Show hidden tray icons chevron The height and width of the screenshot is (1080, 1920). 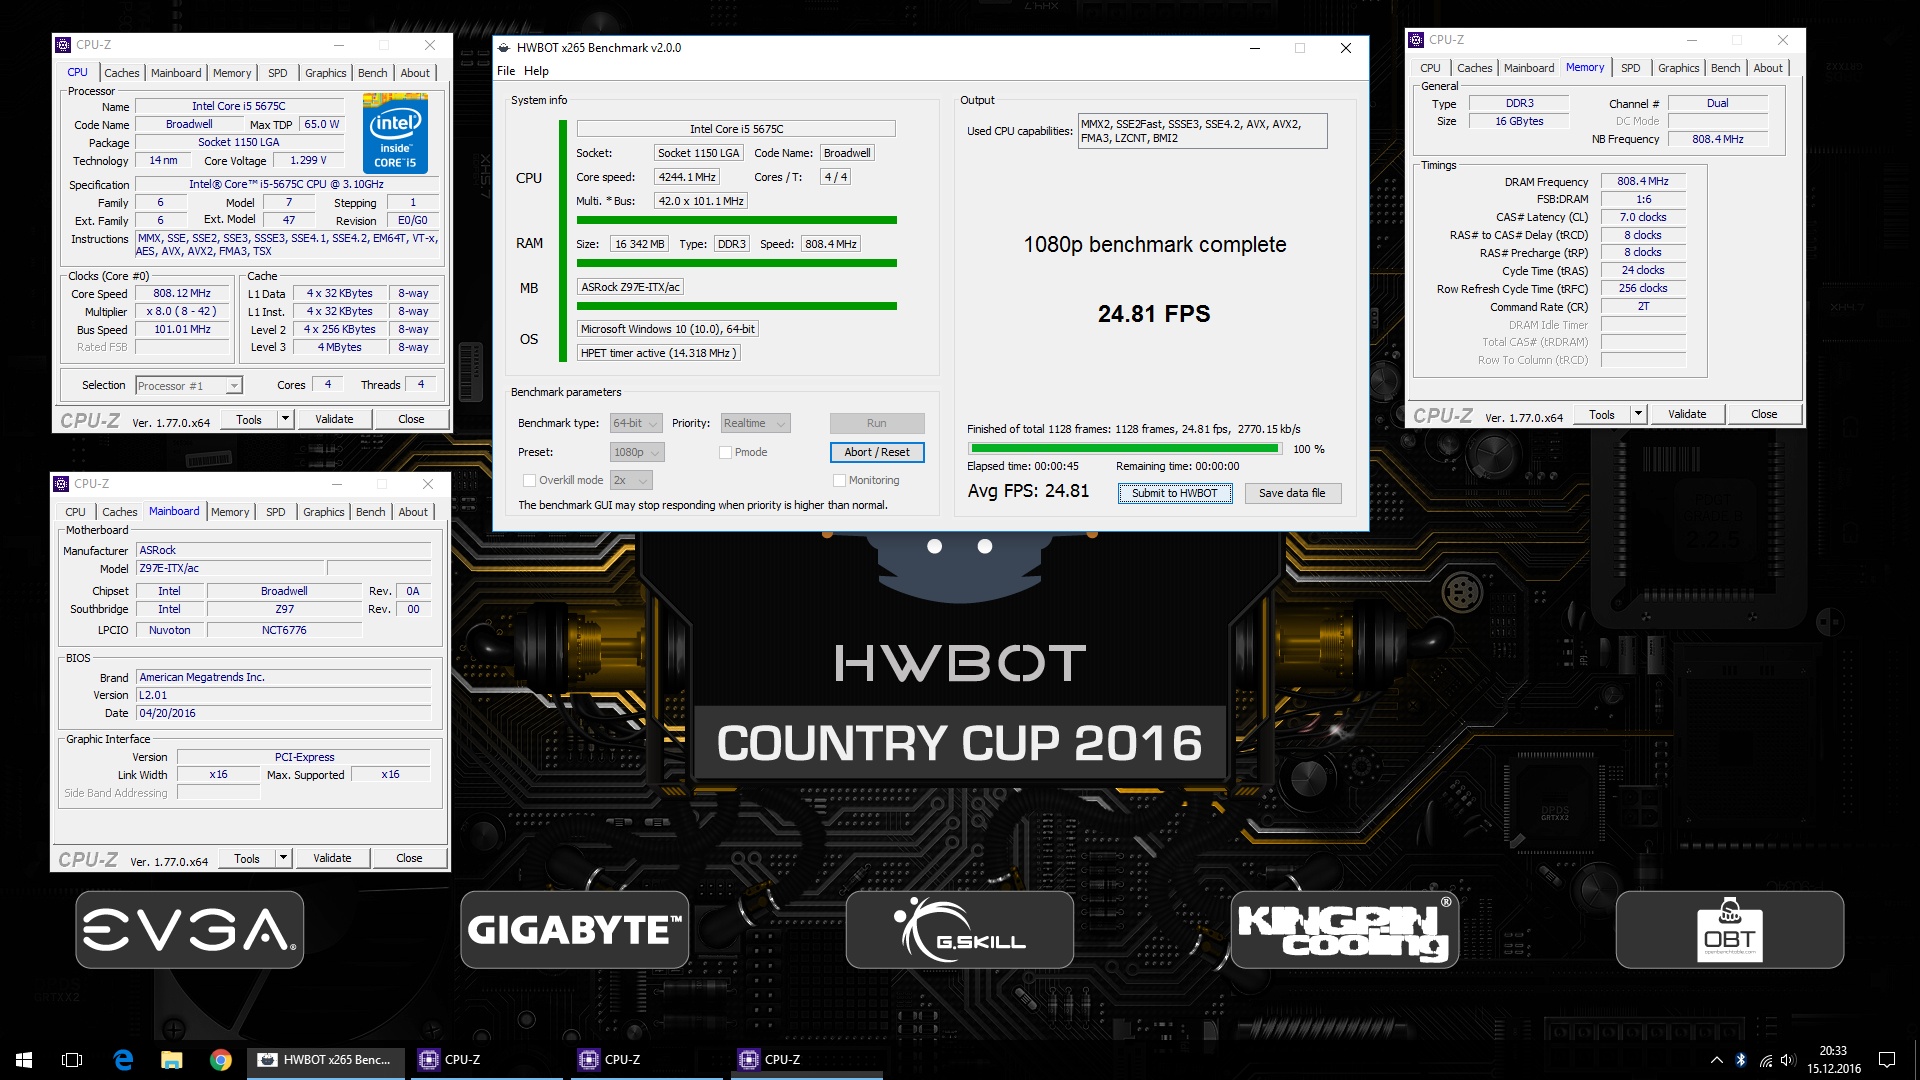click(x=1716, y=1060)
